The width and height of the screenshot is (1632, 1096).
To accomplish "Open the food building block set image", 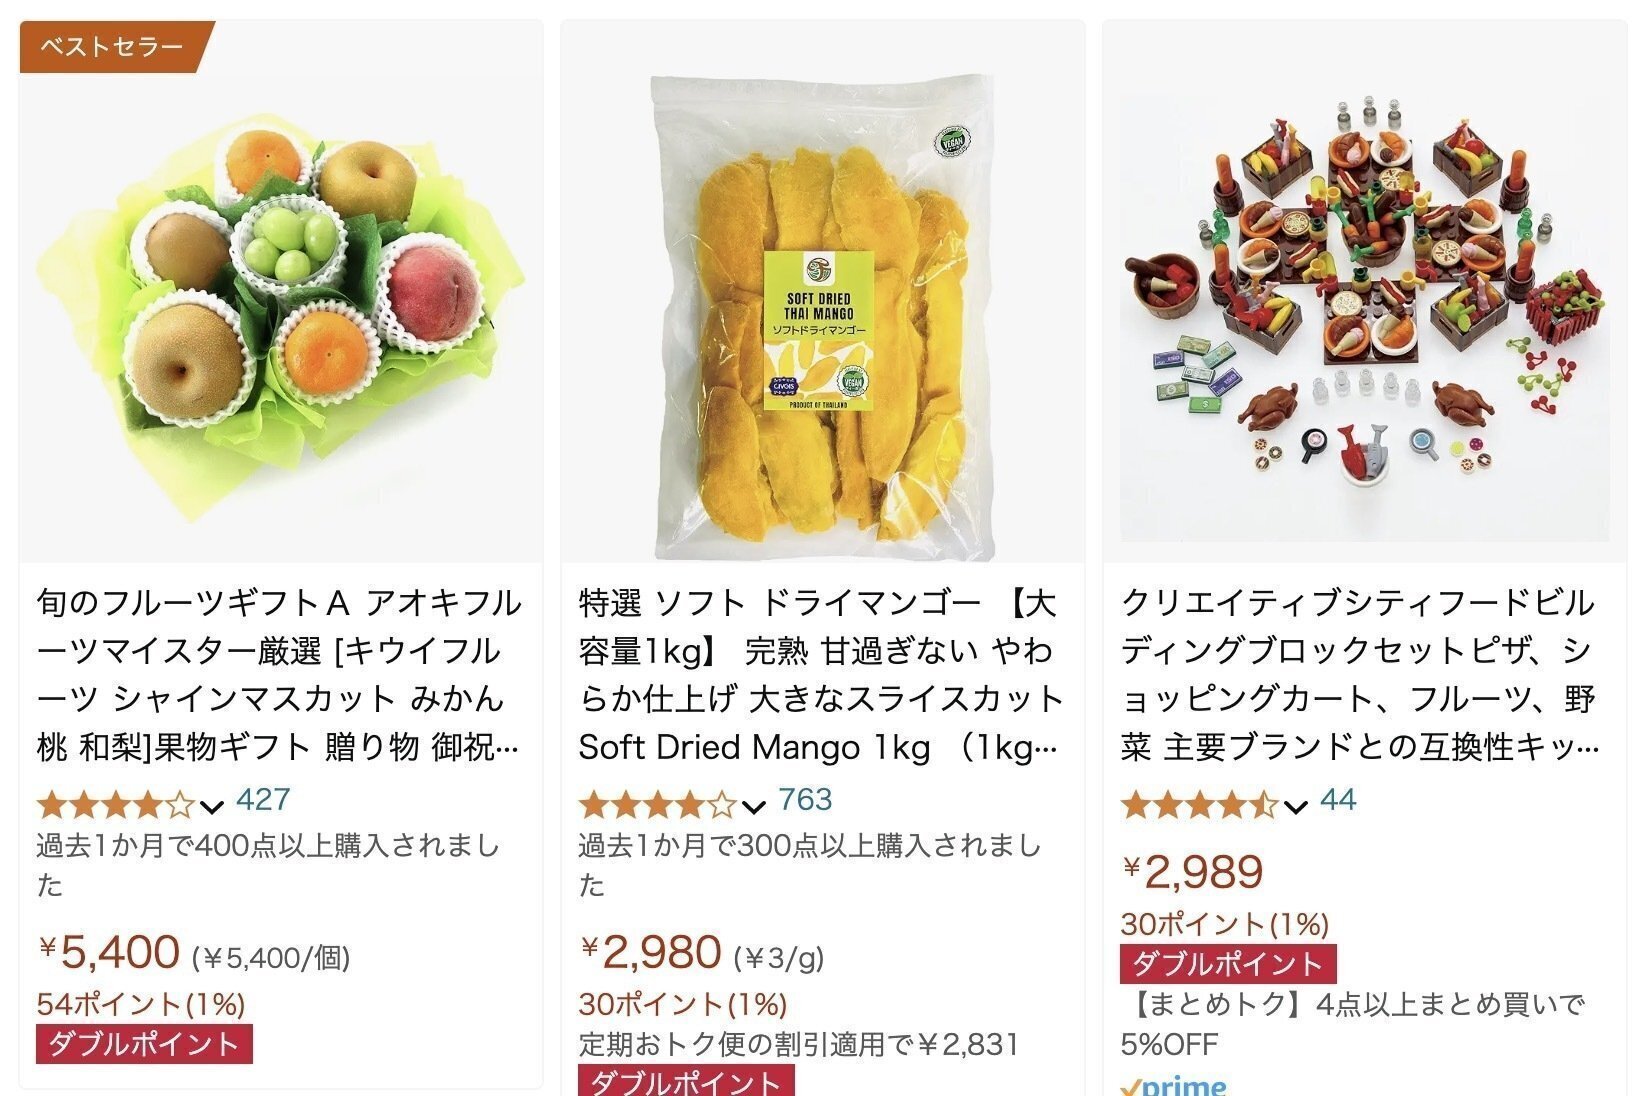I will coord(1364,290).
